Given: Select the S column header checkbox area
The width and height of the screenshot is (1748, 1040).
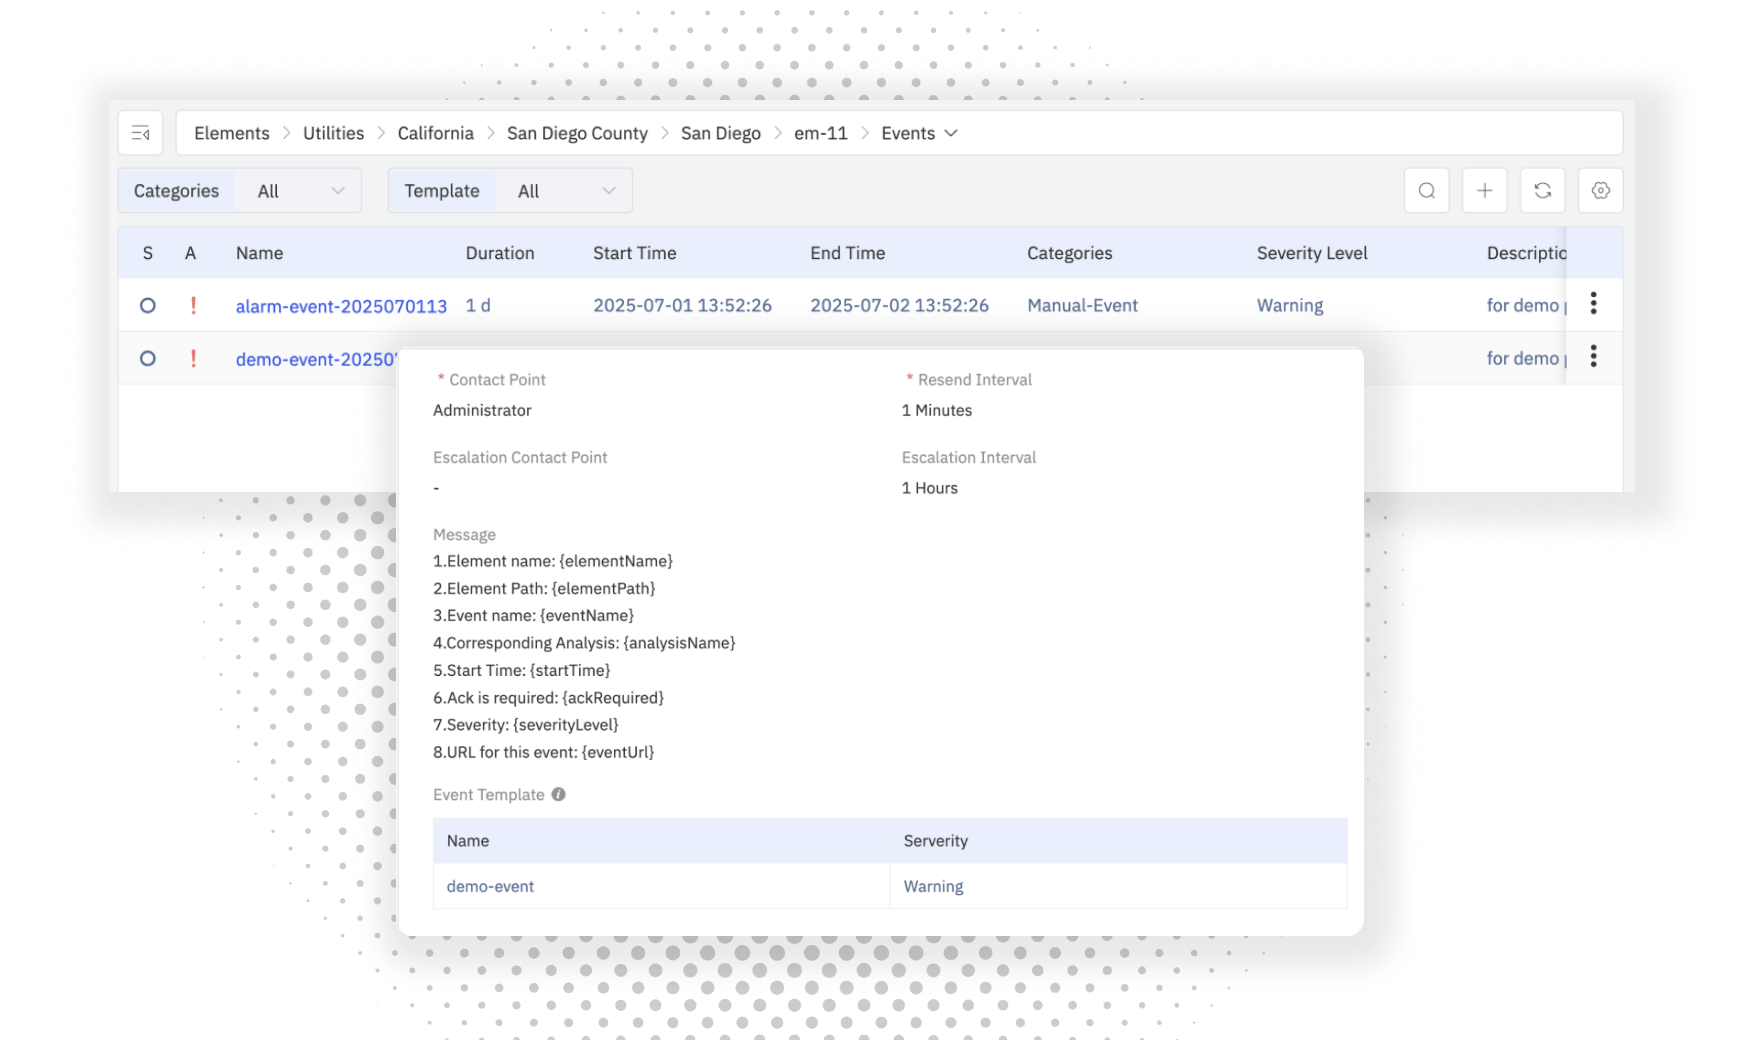Looking at the screenshot, I should [x=147, y=253].
